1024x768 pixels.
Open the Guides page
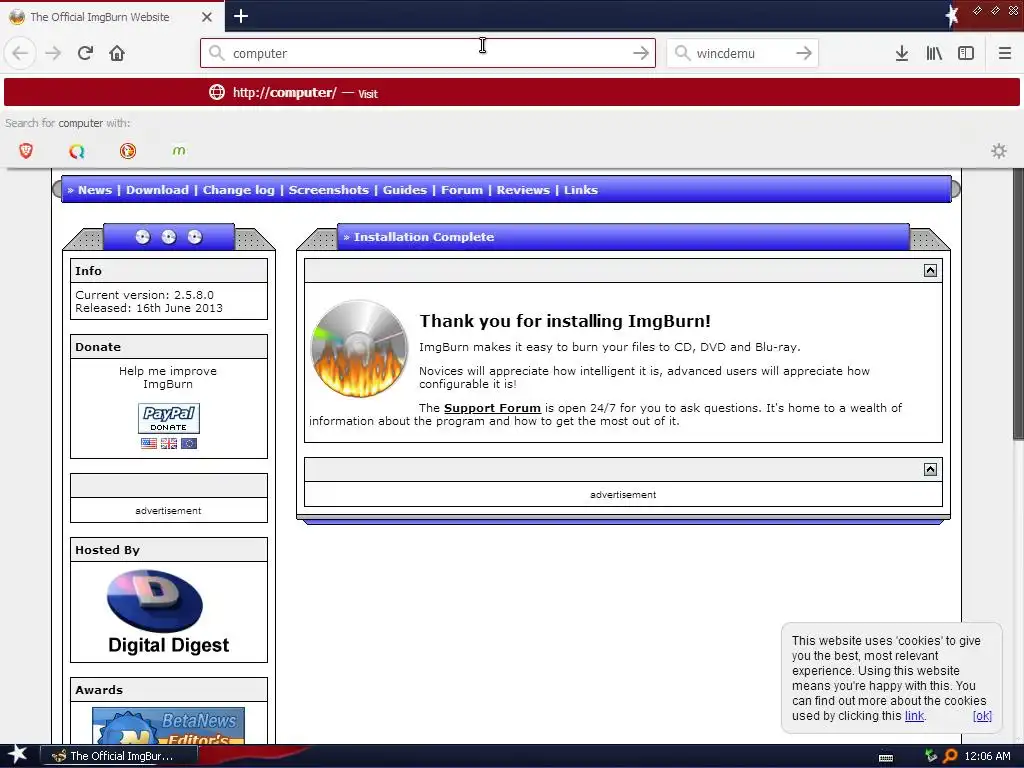coord(405,190)
